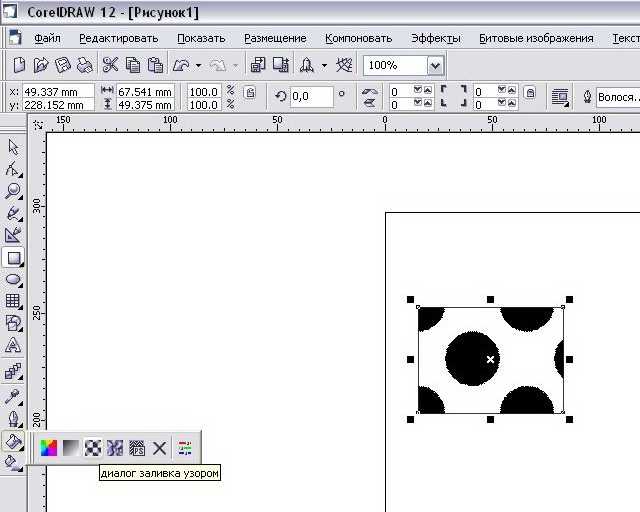
Task: Click the Export icon
Action: point(281,65)
